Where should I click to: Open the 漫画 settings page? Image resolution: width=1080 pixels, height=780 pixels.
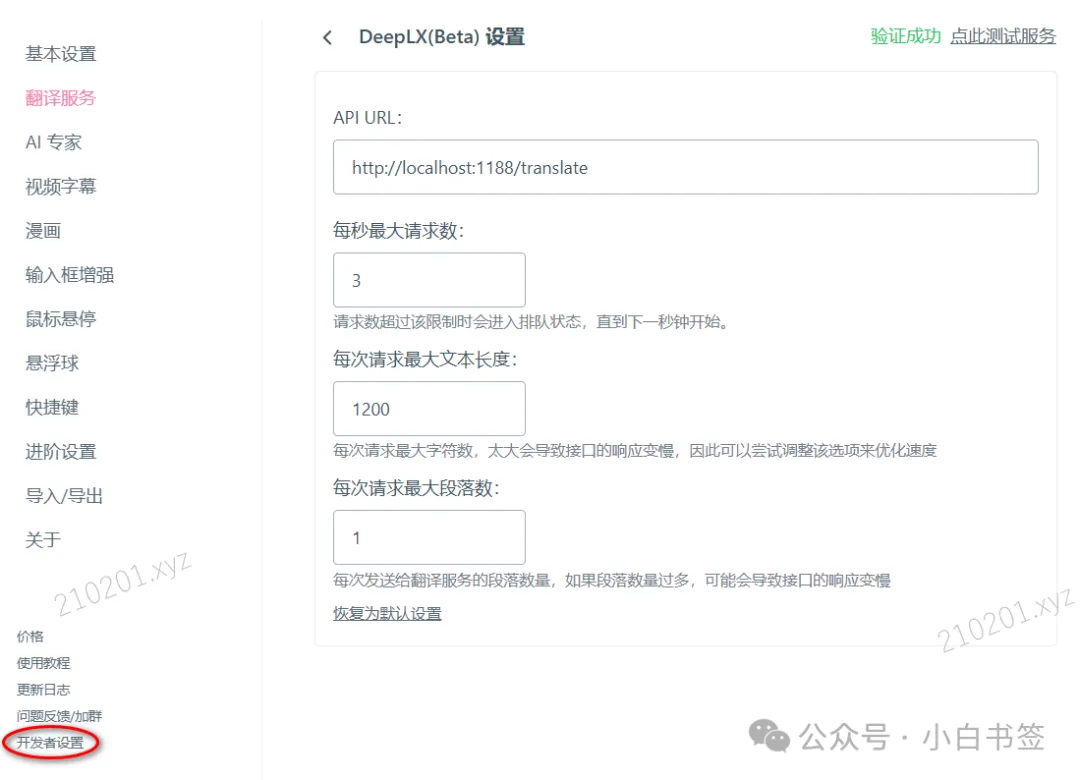43,231
